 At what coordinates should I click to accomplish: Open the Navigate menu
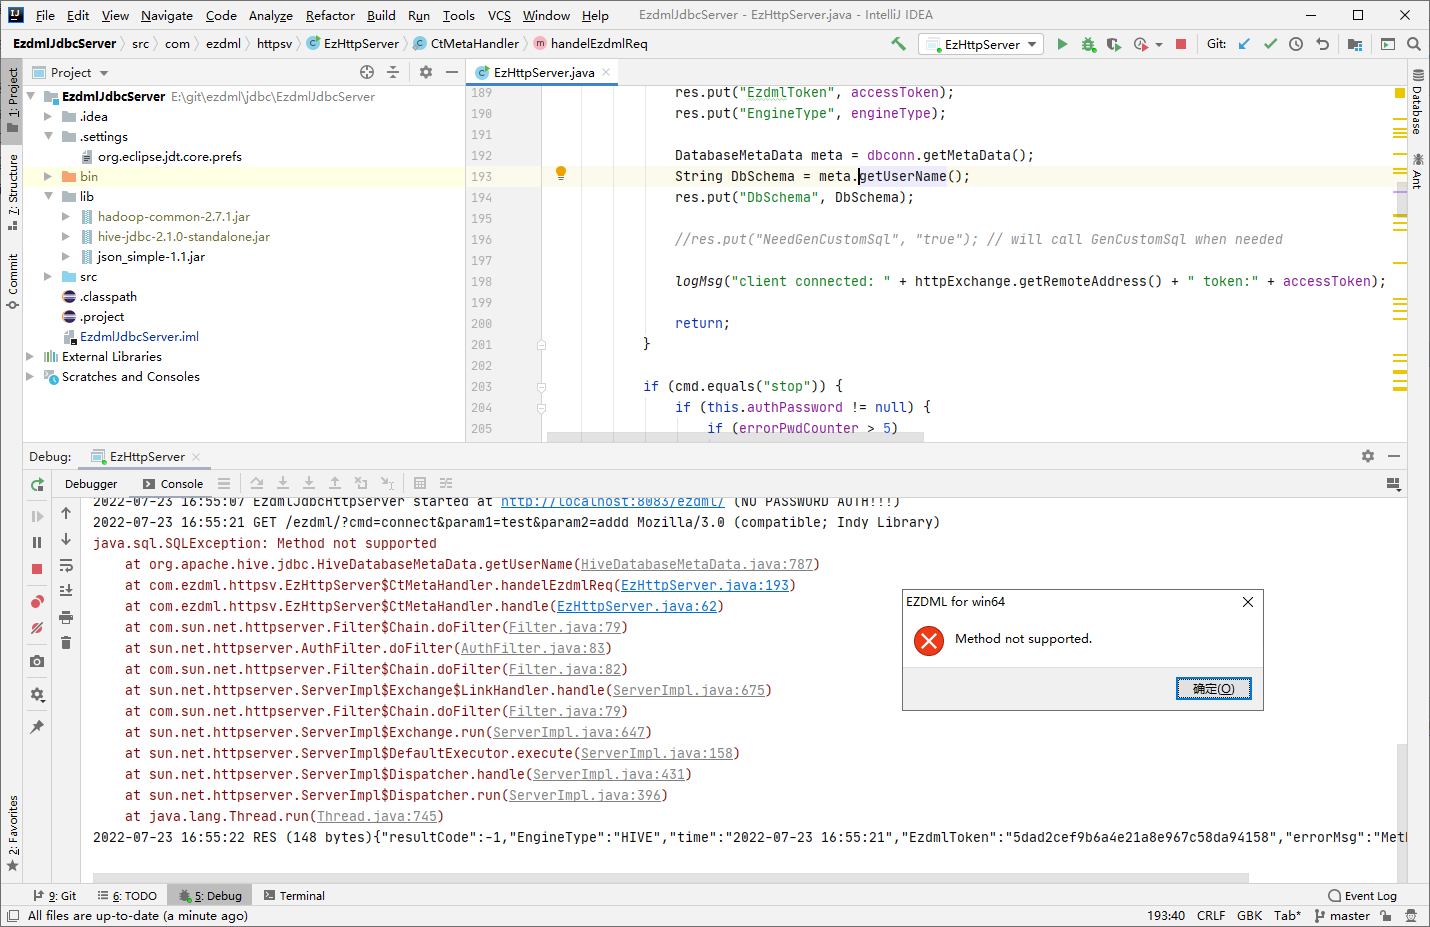click(x=167, y=15)
